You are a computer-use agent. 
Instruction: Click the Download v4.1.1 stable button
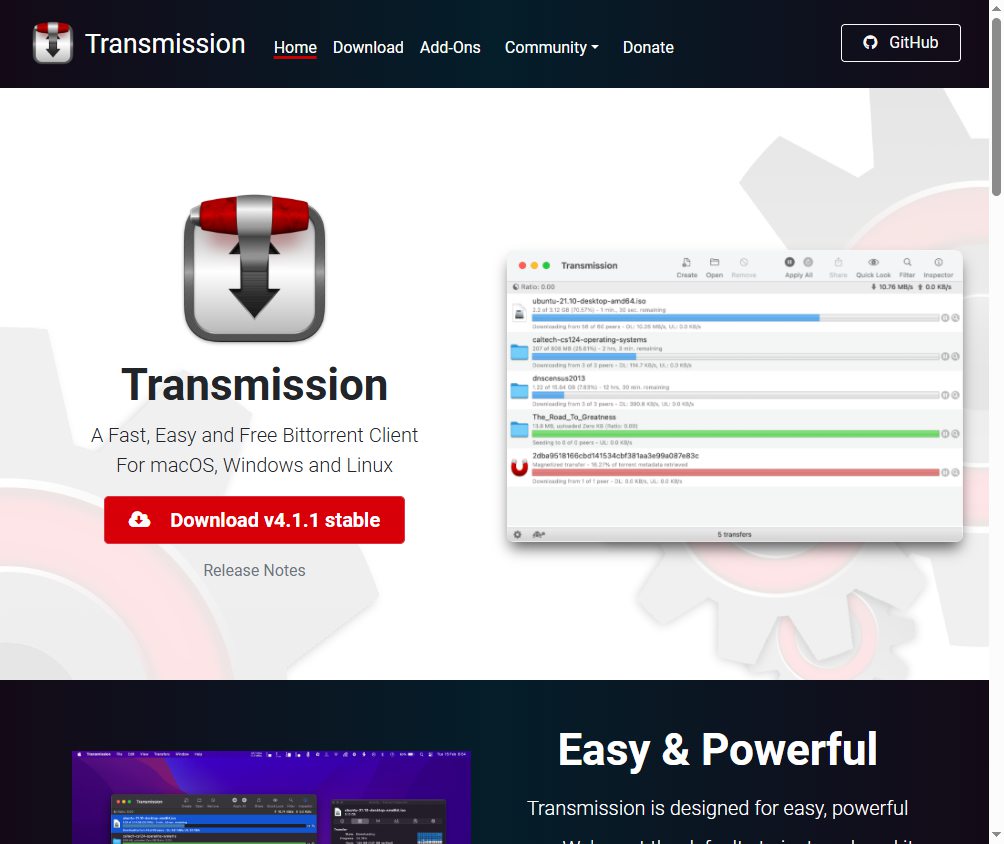coord(254,520)
